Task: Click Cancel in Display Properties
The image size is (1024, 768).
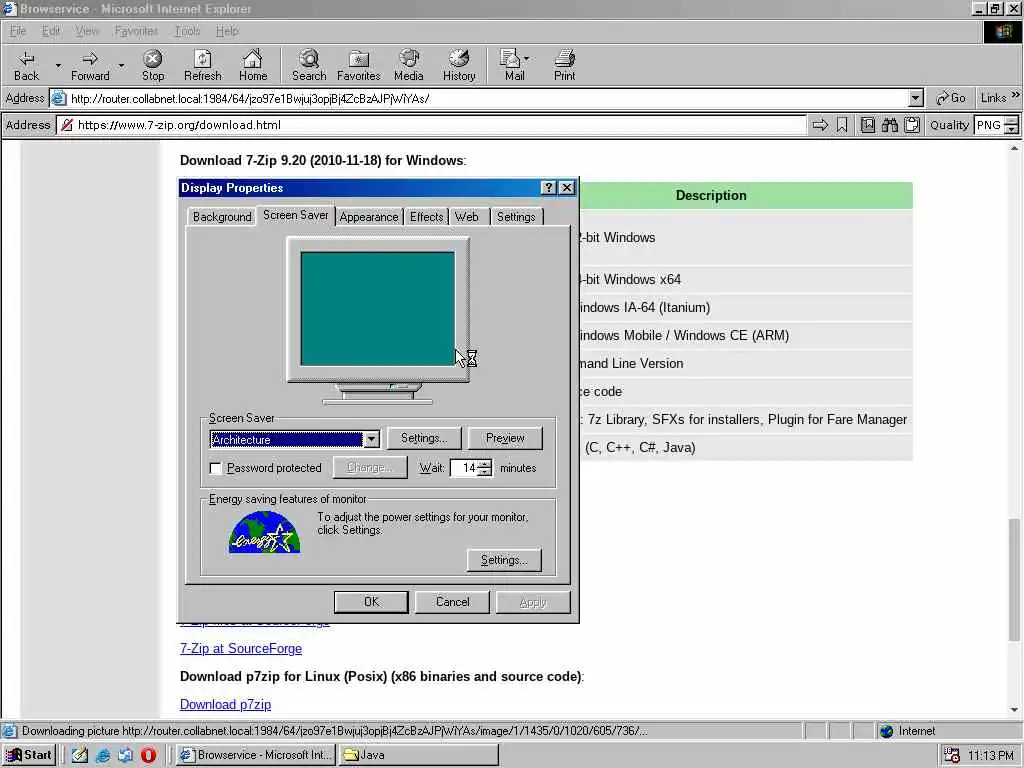Action: [x=452, y=602]
